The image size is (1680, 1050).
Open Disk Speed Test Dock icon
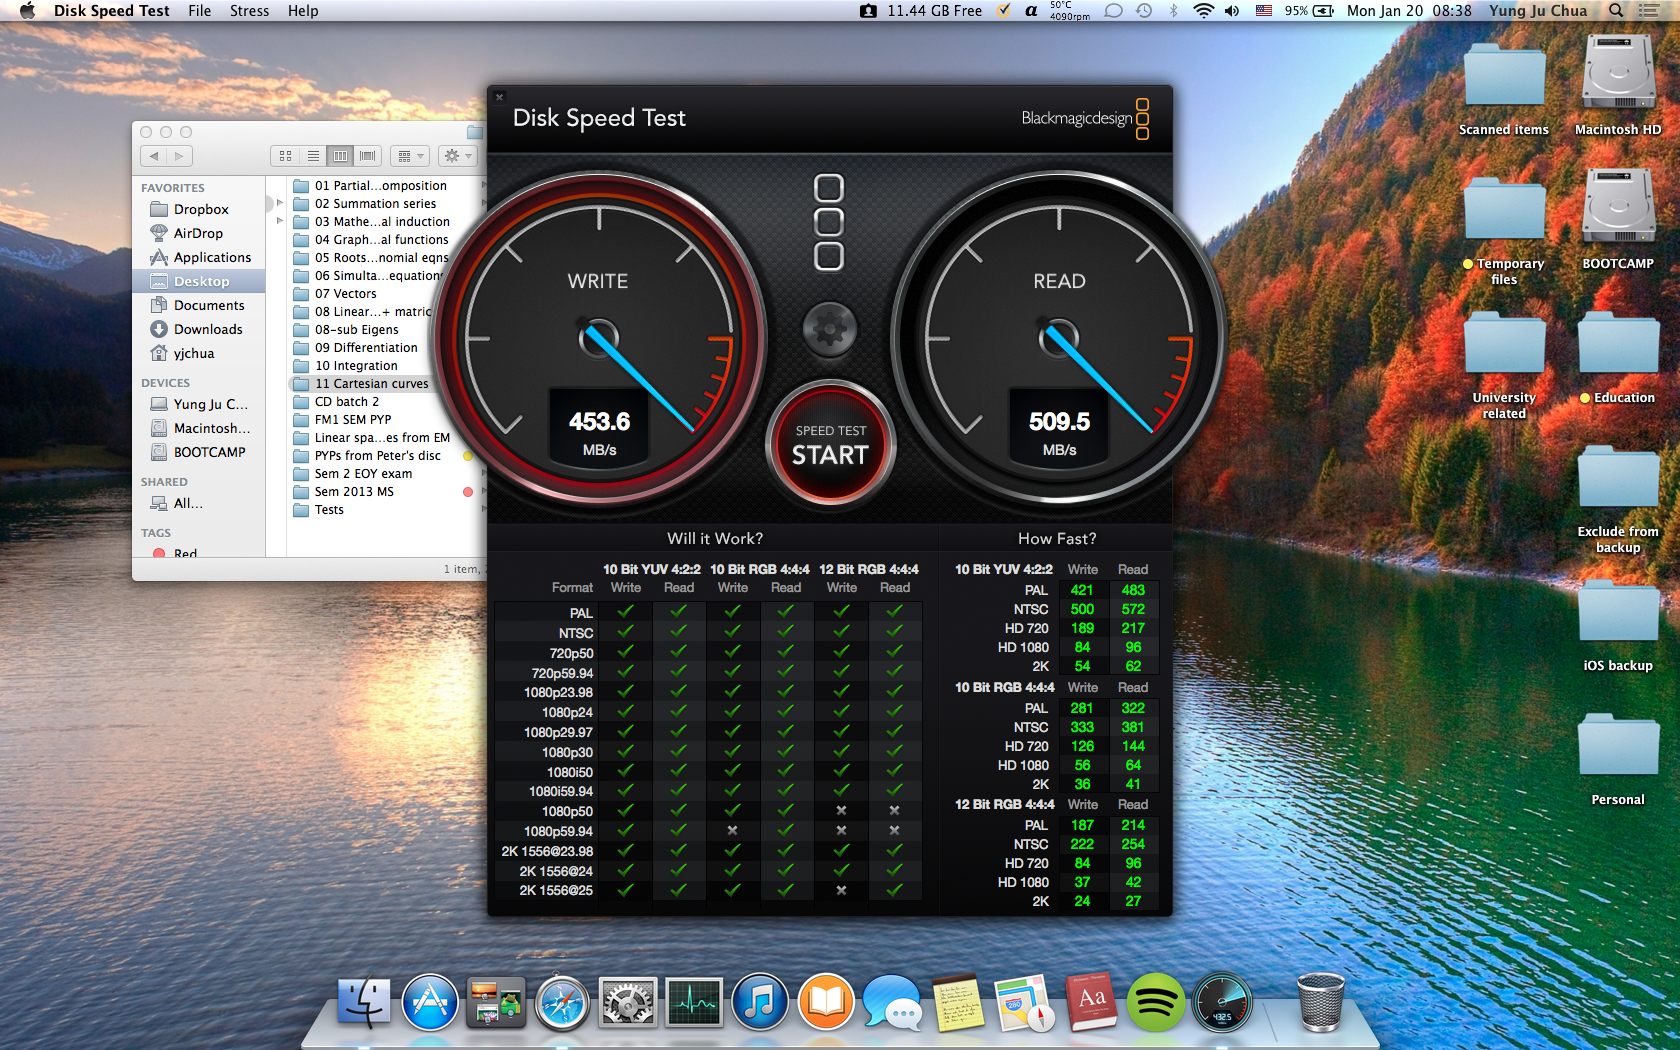pyautogui.click(x=1222, y=1002)
